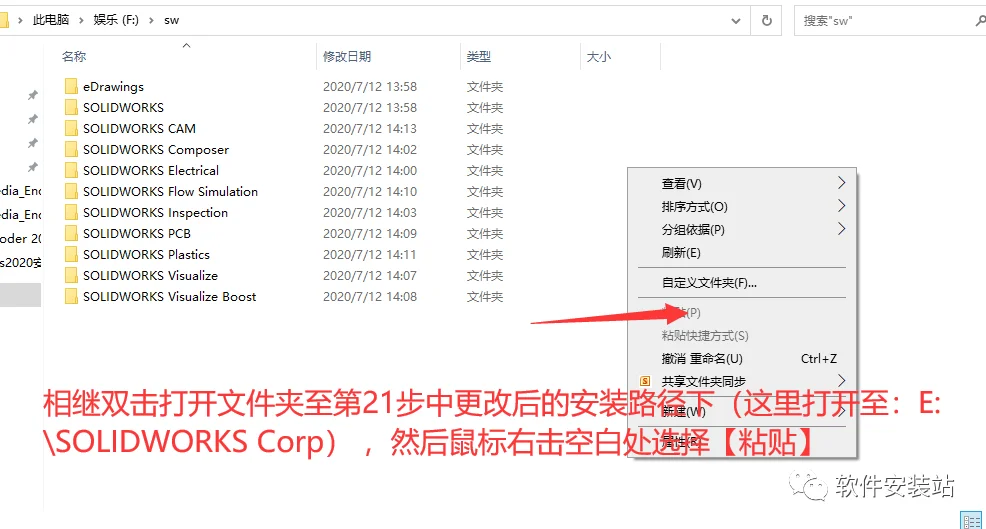
Task: Expand the 分组依据(P) submenu arrow
Action: 841,229
